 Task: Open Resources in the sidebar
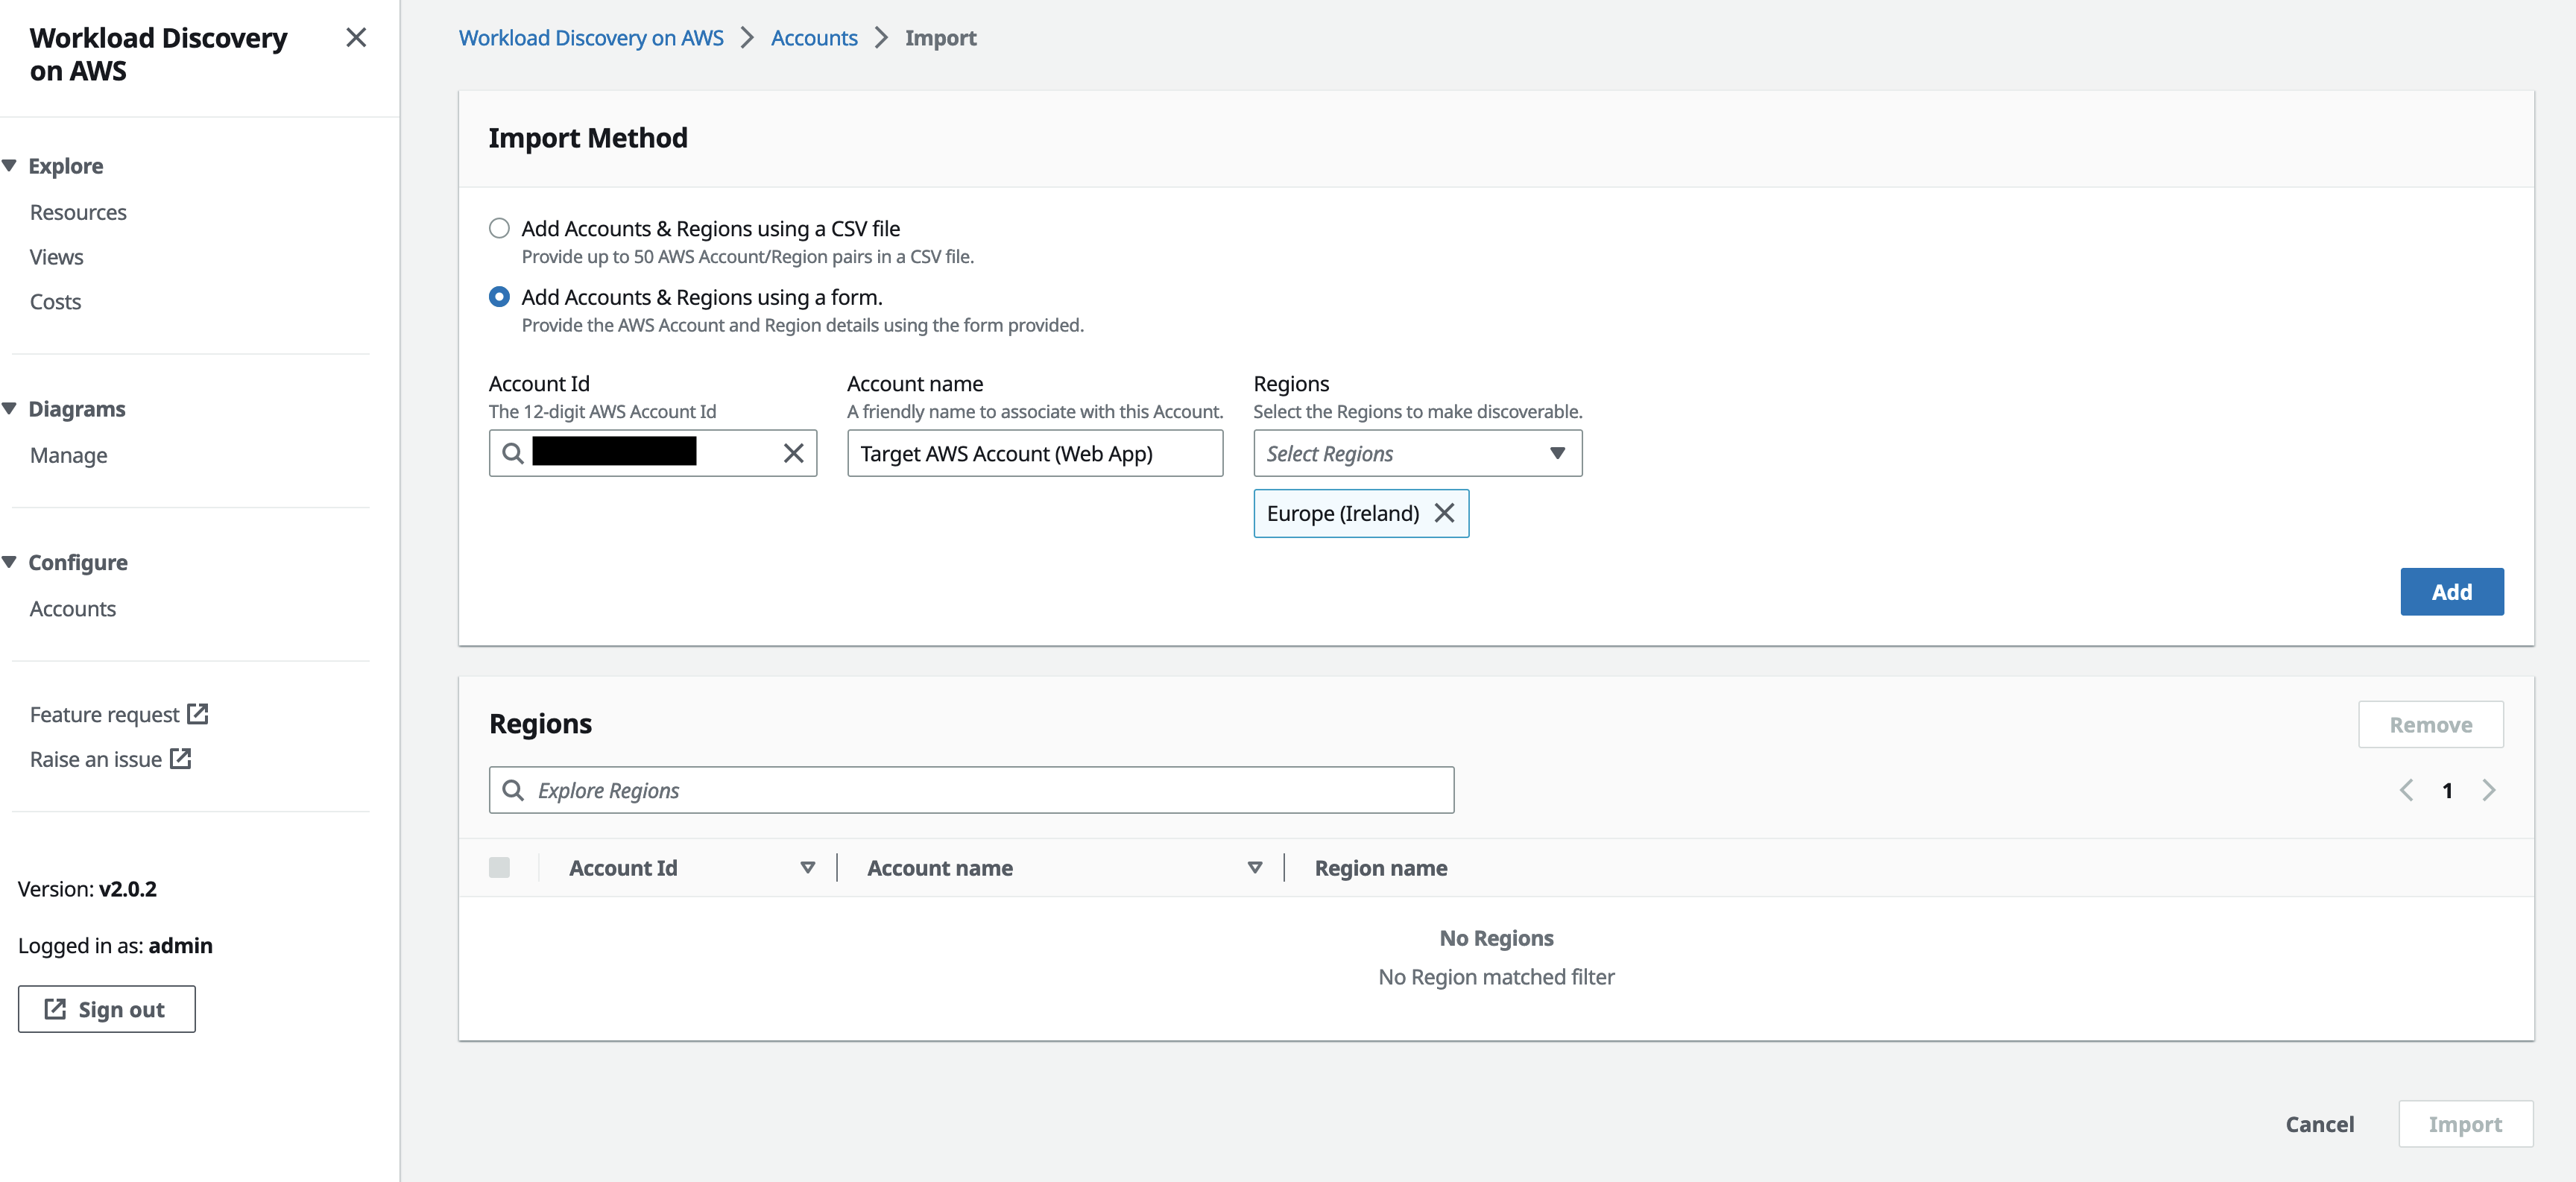coord(78,212)
